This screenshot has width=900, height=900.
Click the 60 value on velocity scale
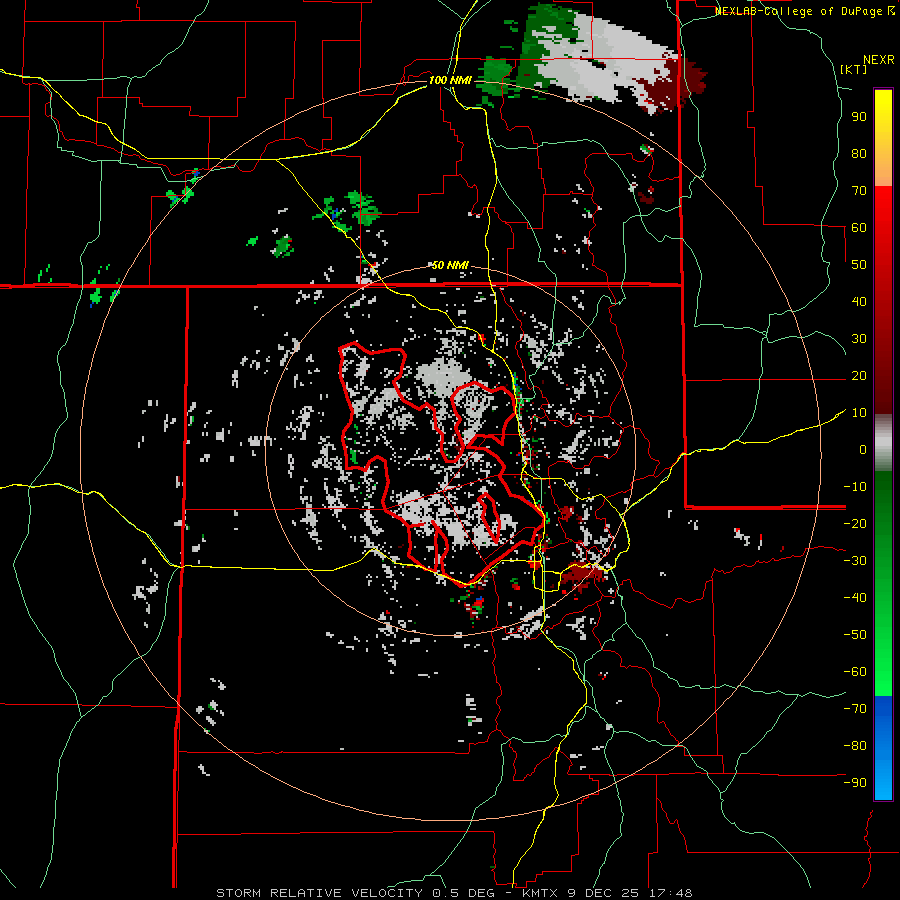click(858, 227)
